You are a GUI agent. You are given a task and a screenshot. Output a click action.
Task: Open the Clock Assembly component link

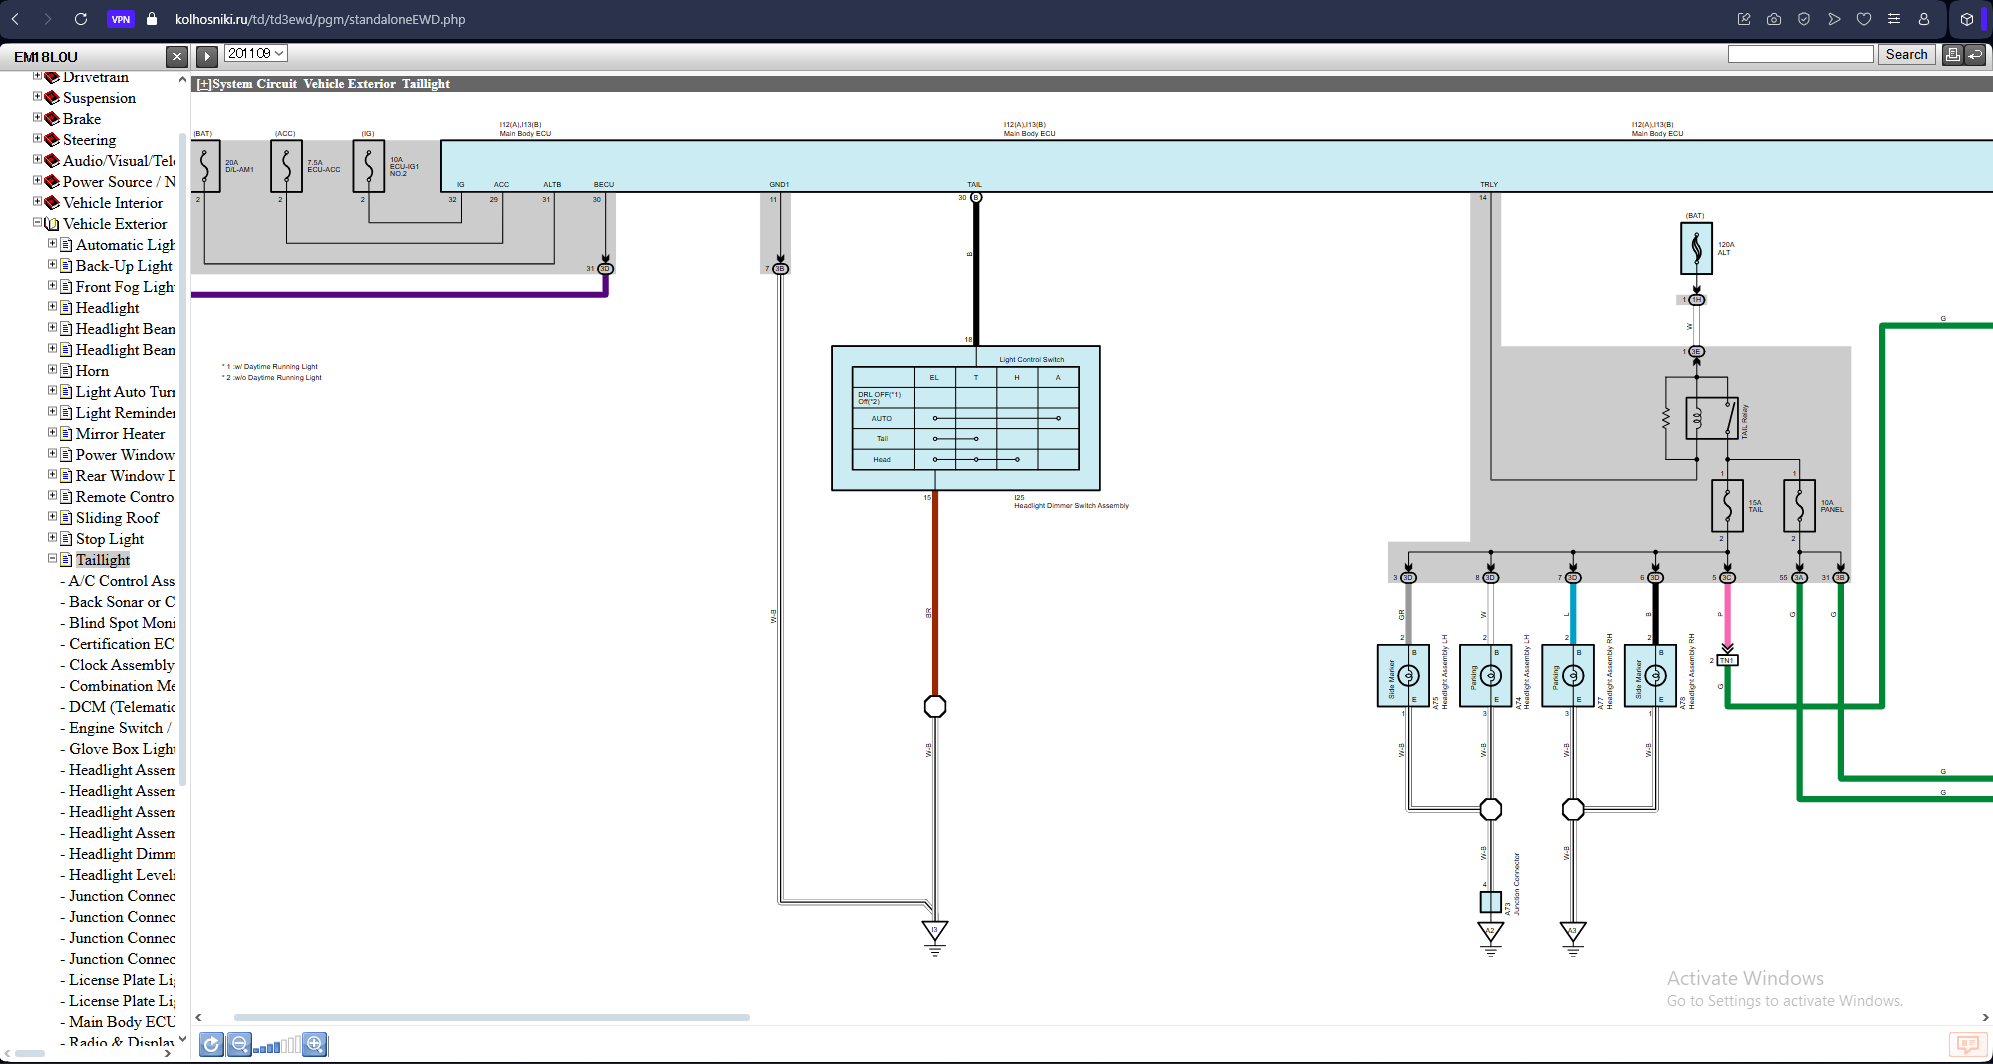121,665
